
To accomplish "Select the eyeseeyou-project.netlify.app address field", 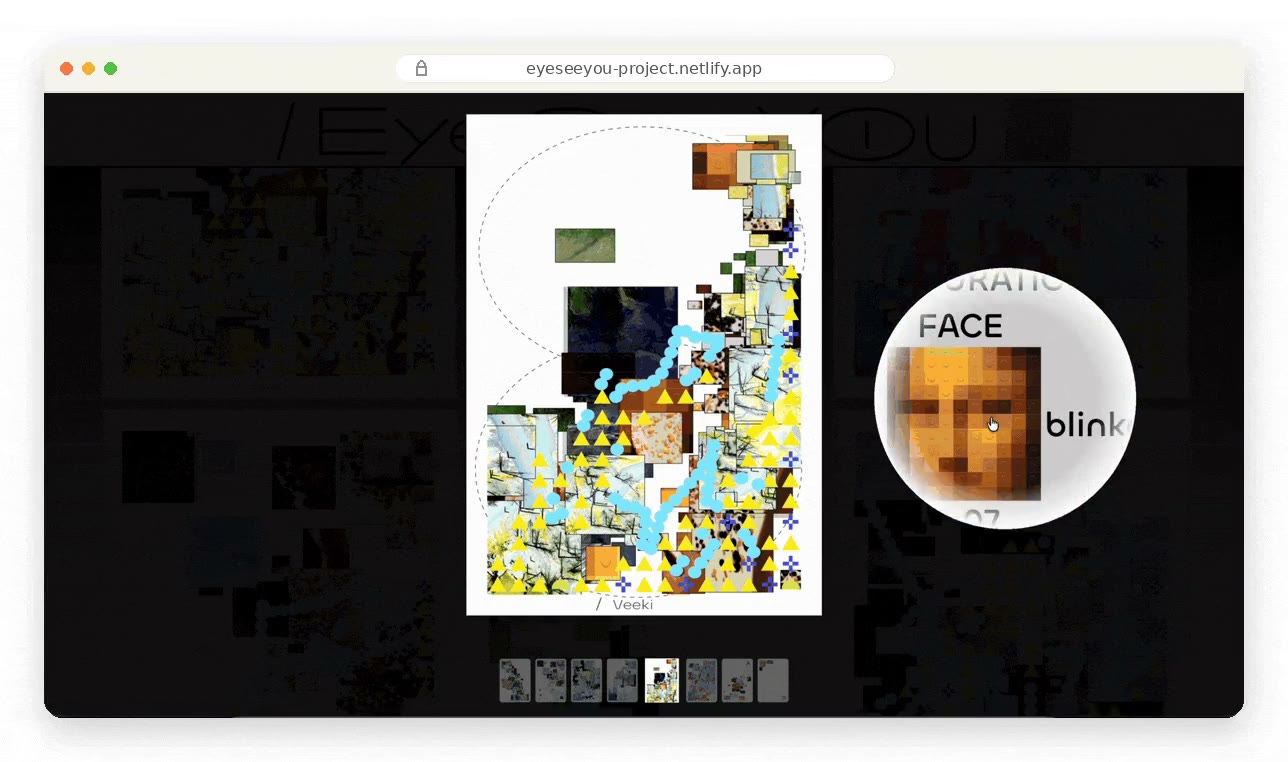I will coord(644,68).
